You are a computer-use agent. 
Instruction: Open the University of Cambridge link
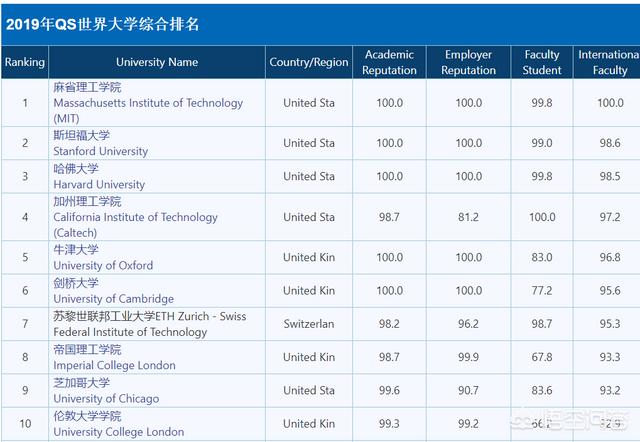click(x=113, y=299)
